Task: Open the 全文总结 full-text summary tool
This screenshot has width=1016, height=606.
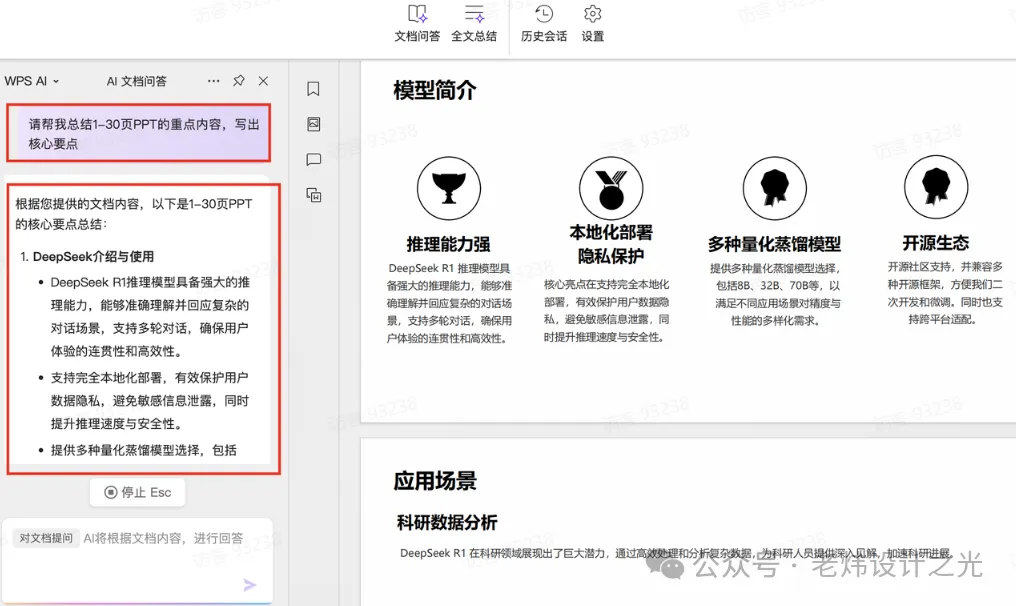Action: pos(474,23)
